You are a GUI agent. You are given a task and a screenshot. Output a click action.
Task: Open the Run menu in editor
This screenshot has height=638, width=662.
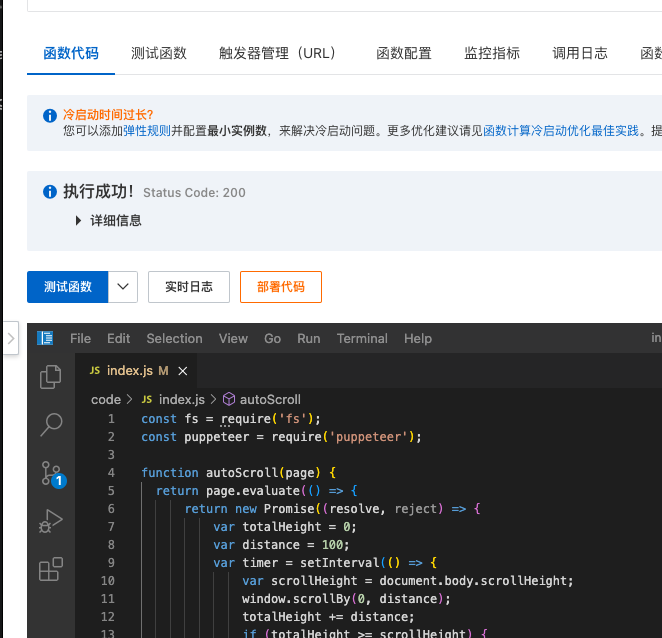[x=309, y=338]
